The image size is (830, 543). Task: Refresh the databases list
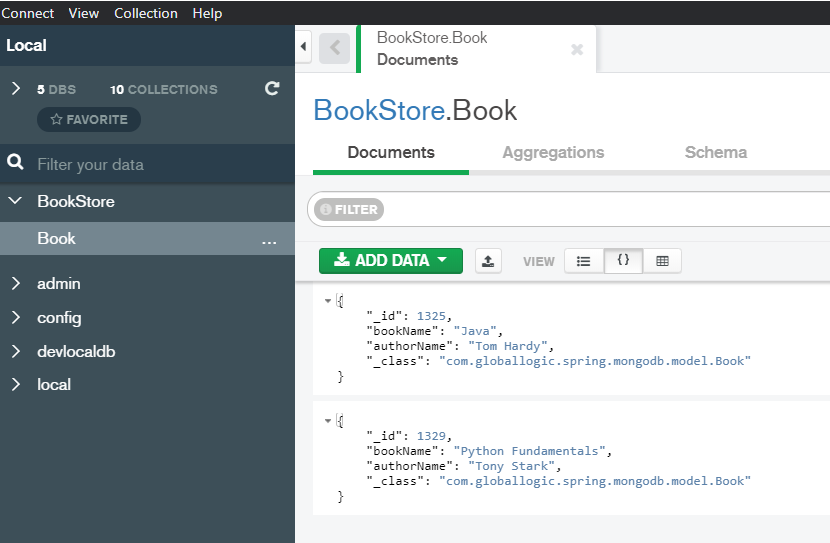272,88
